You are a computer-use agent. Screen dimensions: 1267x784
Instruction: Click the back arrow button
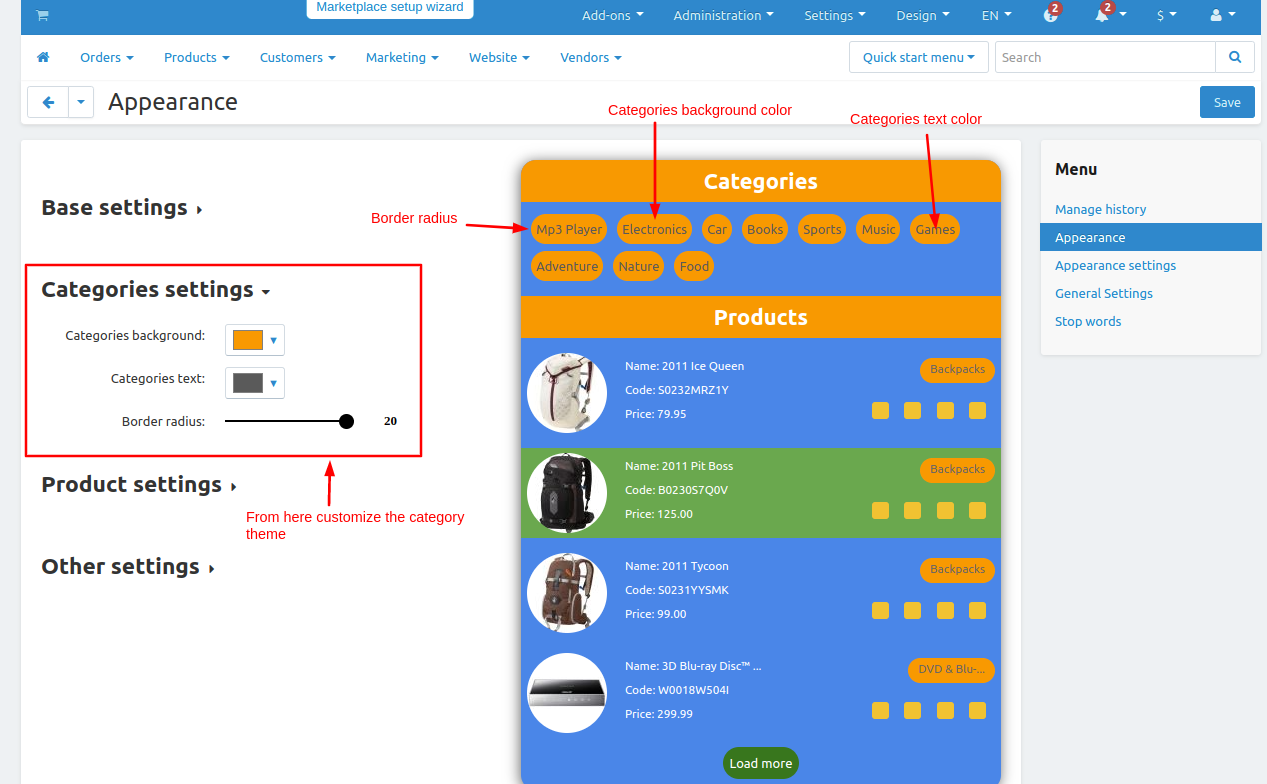tap(48, 102)
